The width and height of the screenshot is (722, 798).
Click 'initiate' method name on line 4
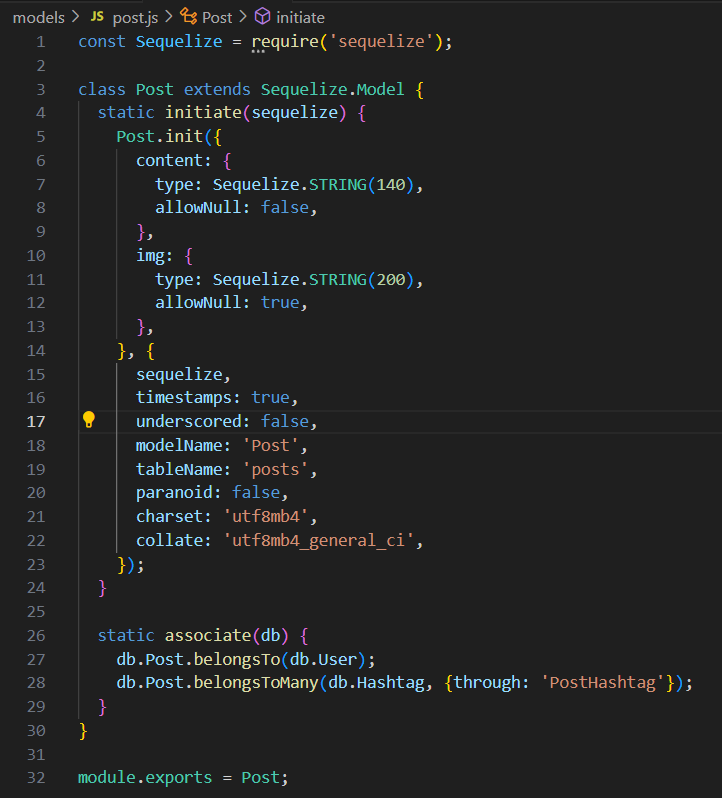tap(204, 112)
